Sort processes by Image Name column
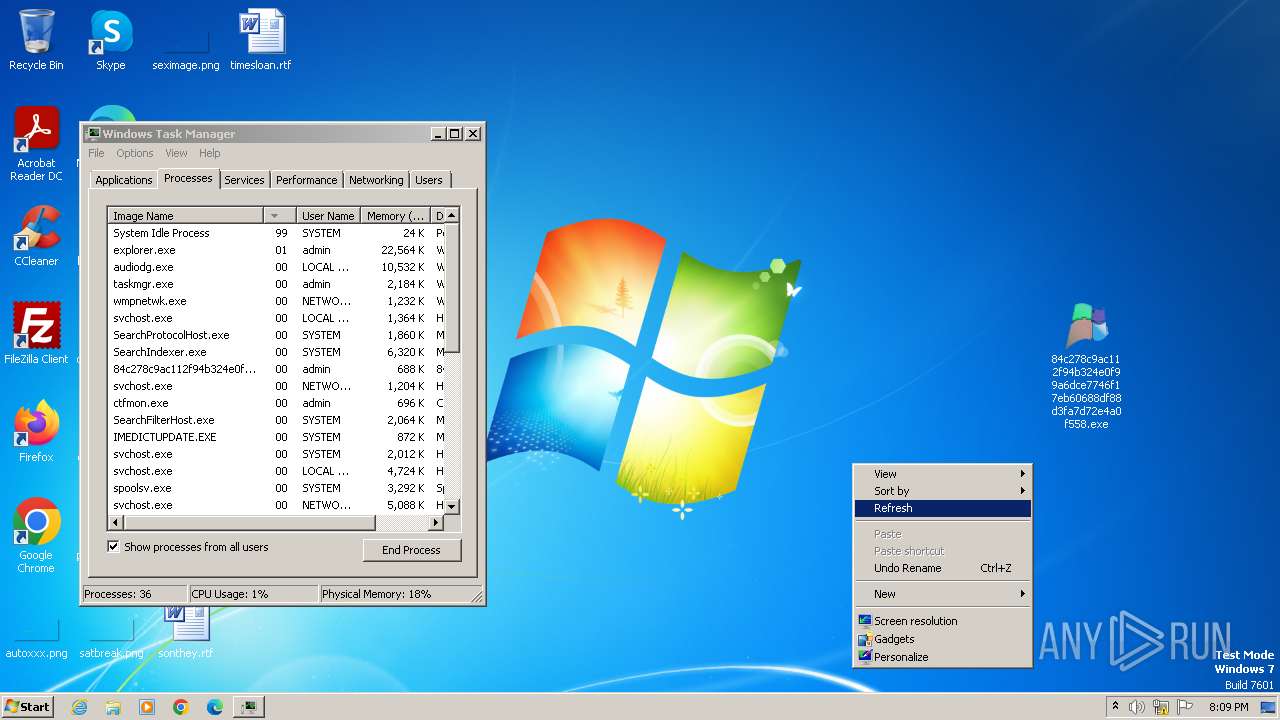The width and height of the screenshot is (1280, 720). (186, 215)
